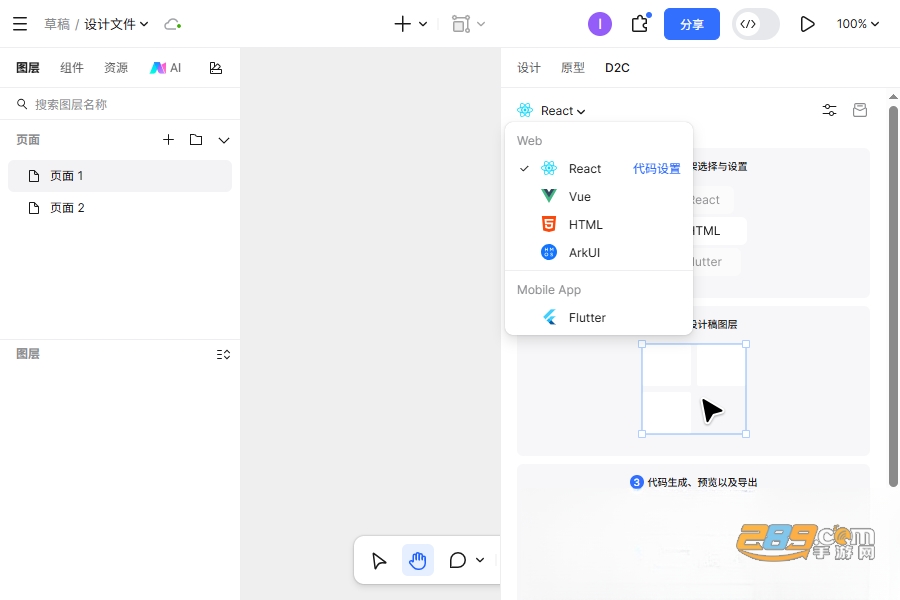This screenshot has width=900, height=600.
Task: Collapse the 页面 pages section
Action: coord(224,140)
